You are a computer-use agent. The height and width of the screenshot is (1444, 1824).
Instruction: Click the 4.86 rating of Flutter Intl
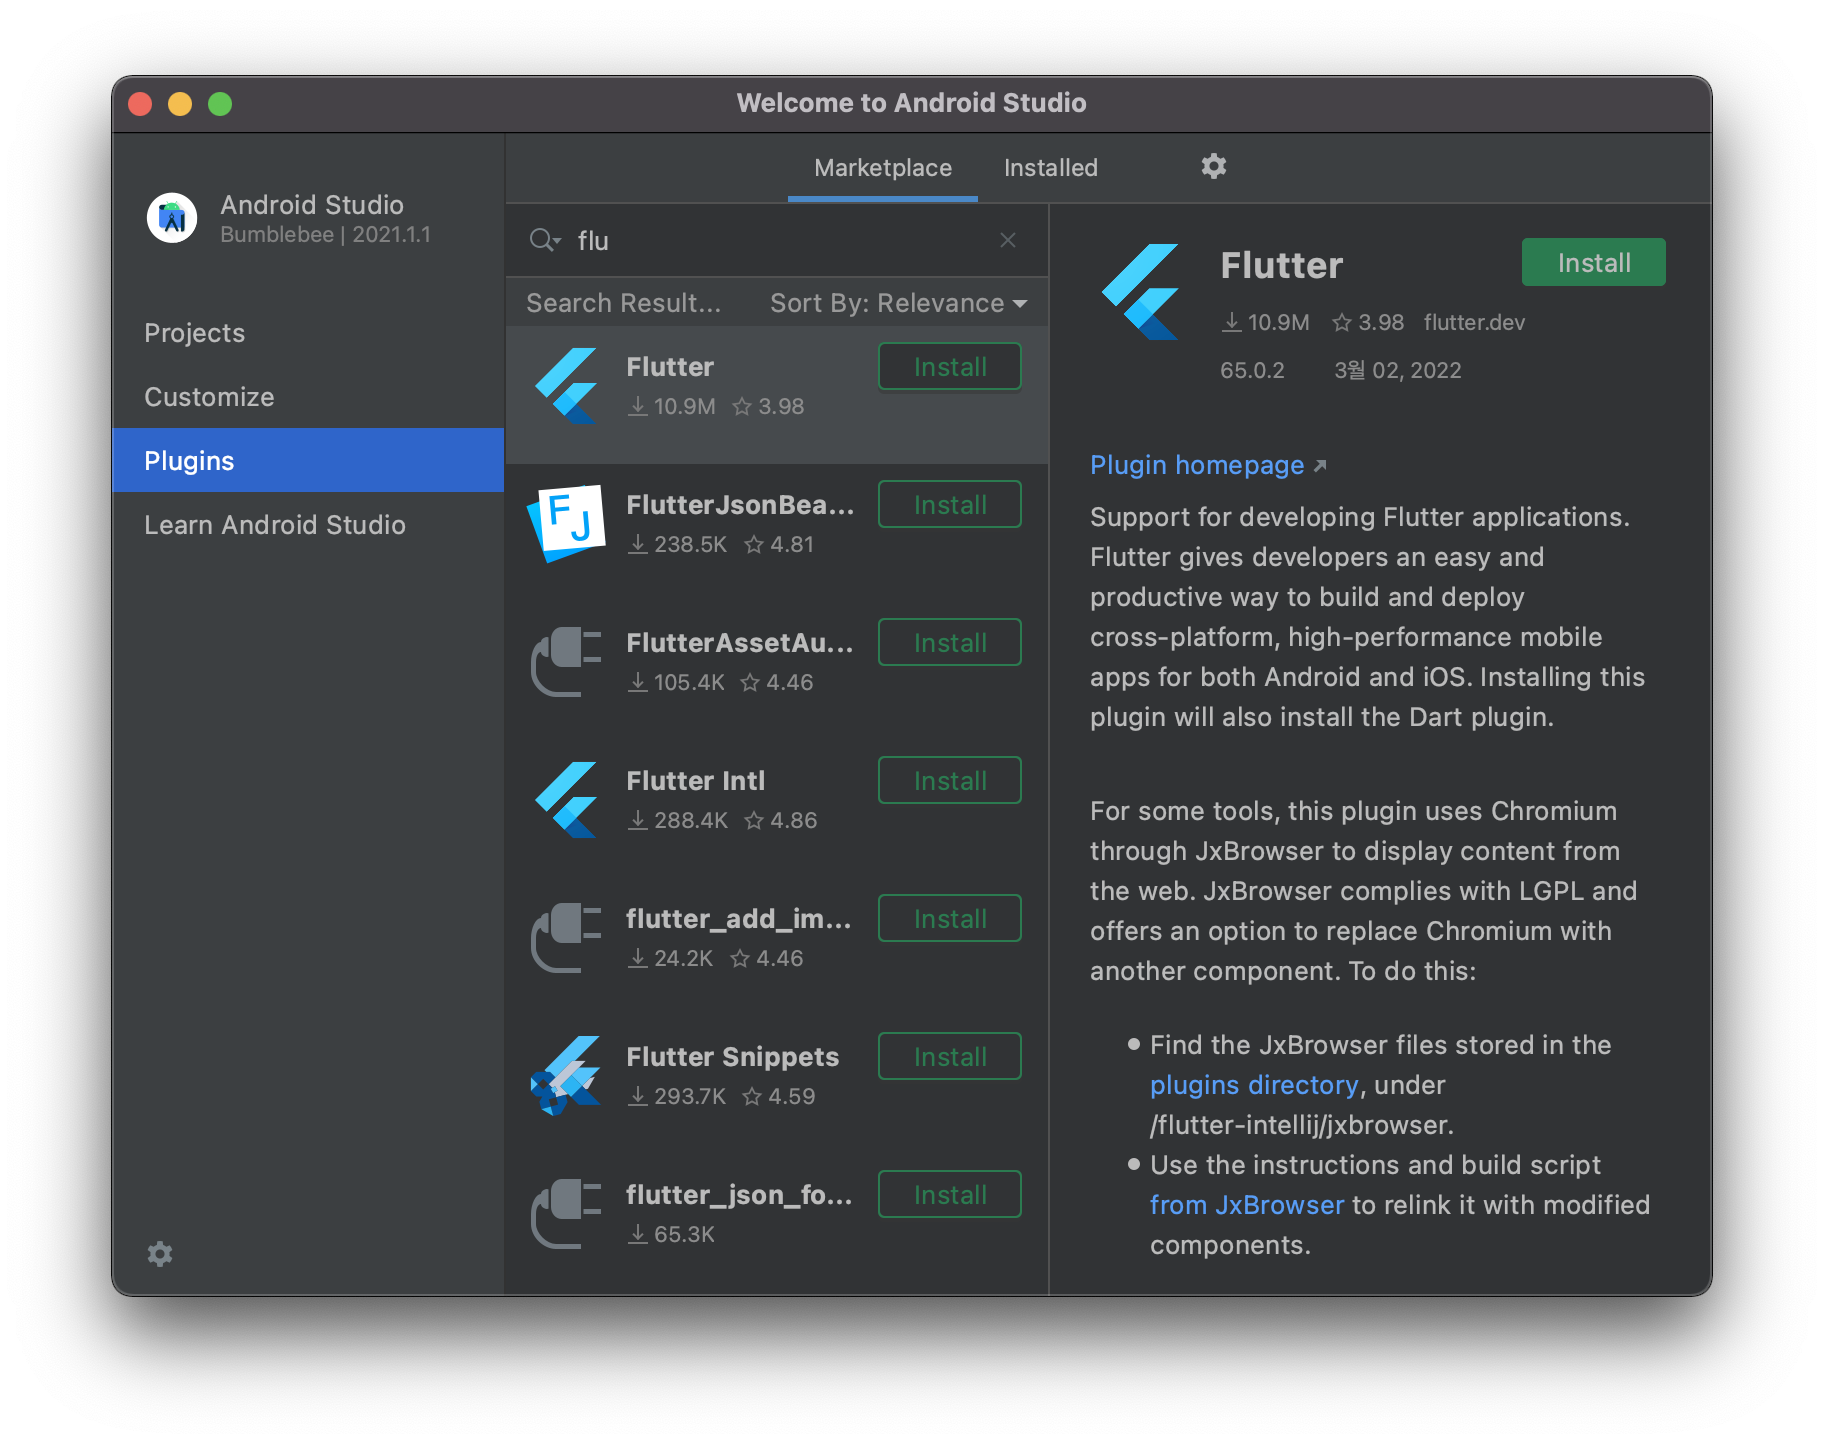point(794,820)
